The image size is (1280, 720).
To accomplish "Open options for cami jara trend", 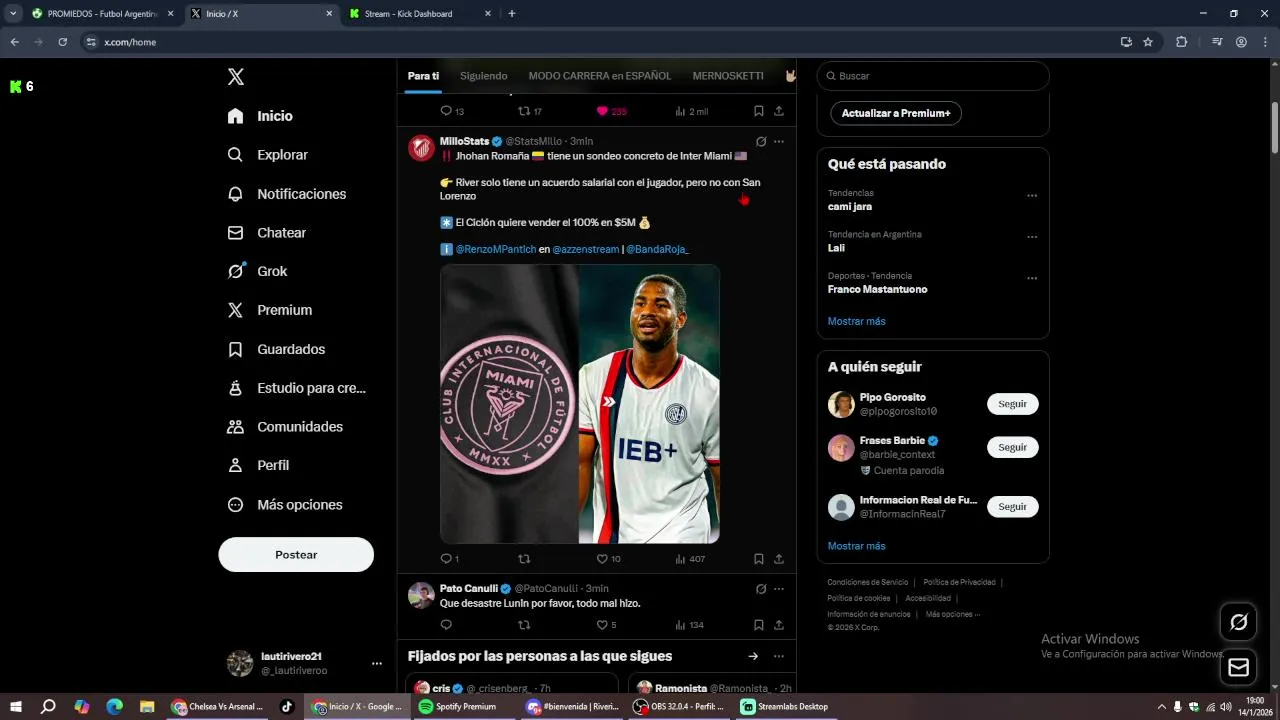I will [x=1032, y=196].
